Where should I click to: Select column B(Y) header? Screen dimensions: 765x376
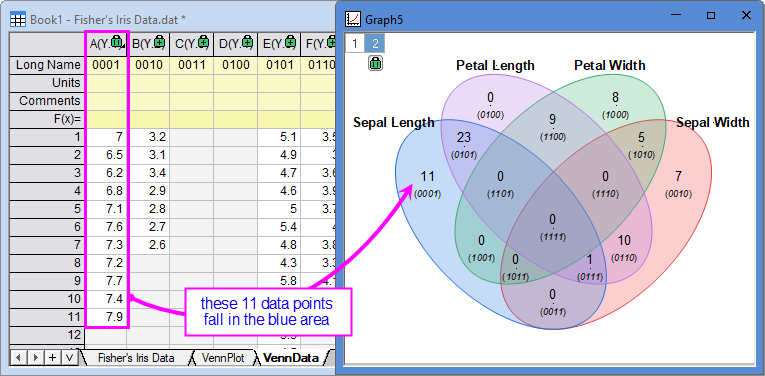[x=148, y=44]
